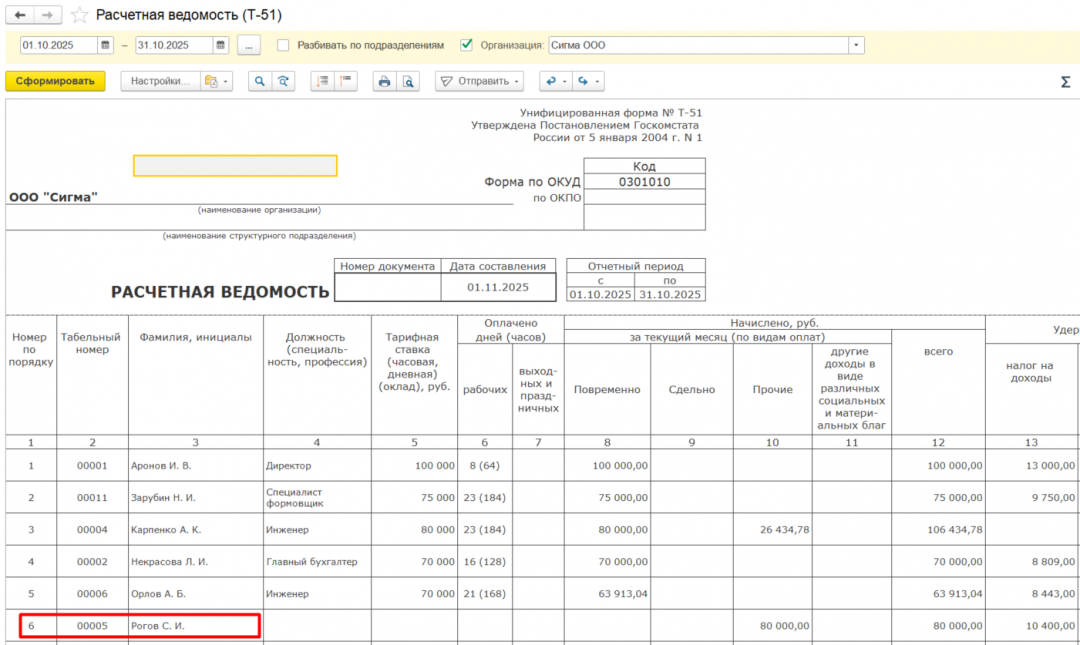Open the report variants folder dropdown
Image resolution: width=1080 pixels, height=645 pixels.
click(216, 81)
